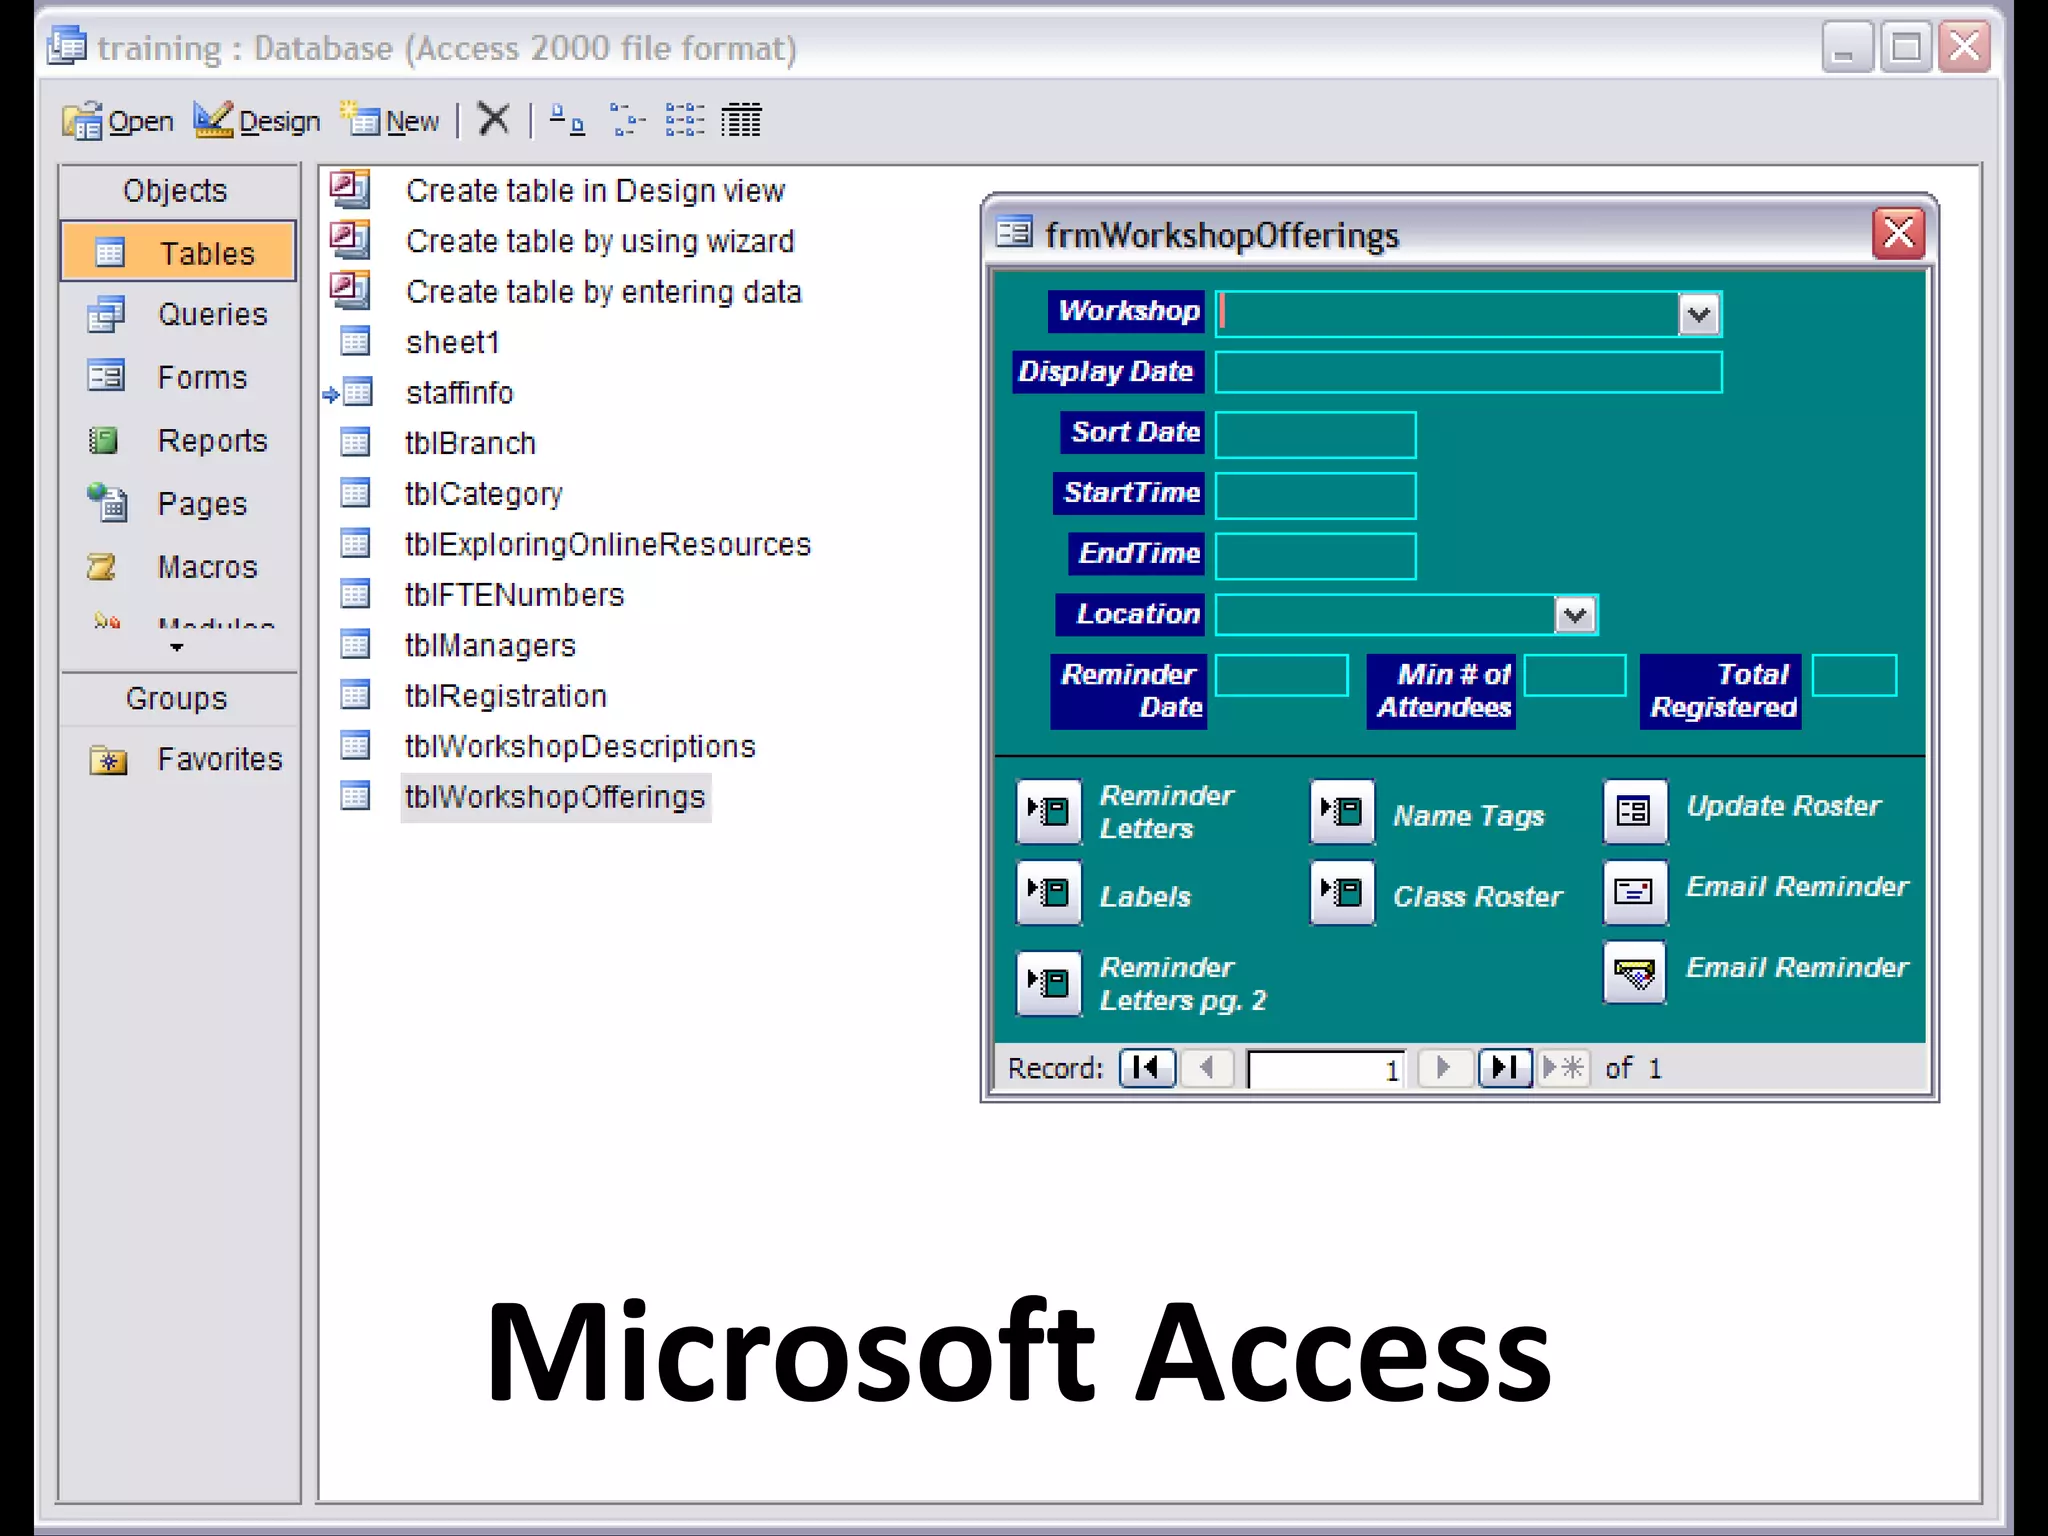Switch to Details view icon
2048x1536 pixels.
coord(741,120)
